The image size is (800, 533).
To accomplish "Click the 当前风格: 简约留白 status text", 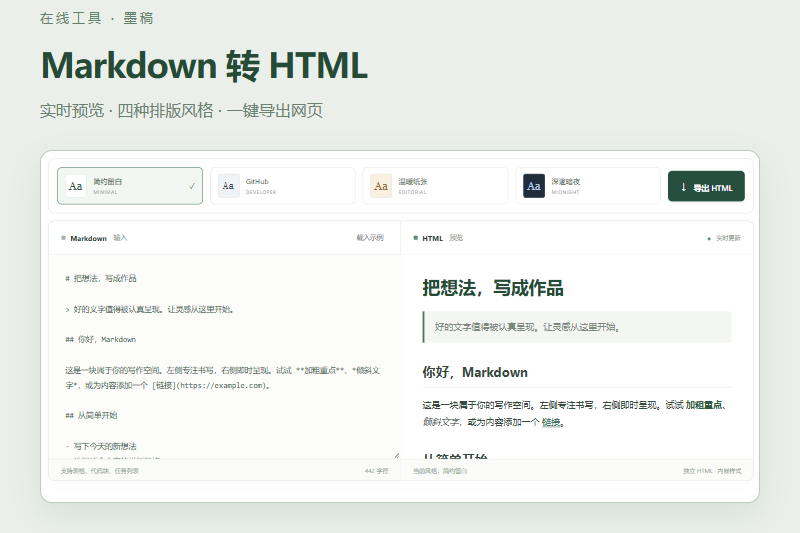I will tap(440, 471).
